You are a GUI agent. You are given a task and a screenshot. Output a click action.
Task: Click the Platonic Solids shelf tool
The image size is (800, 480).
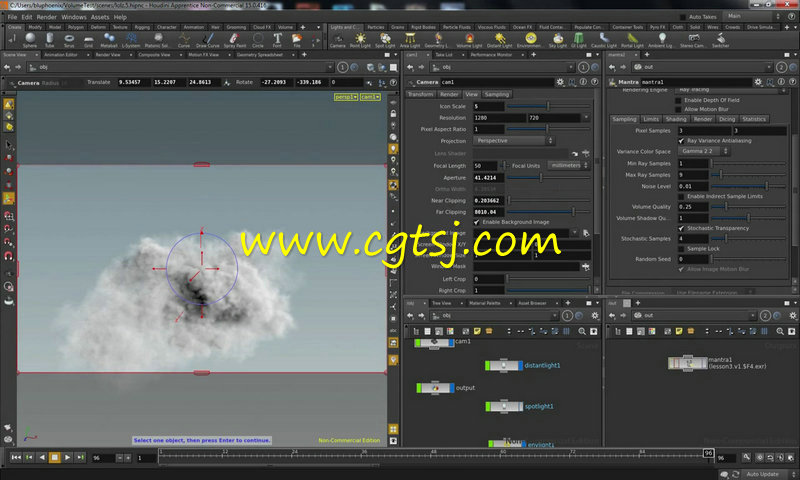(157, 40)
